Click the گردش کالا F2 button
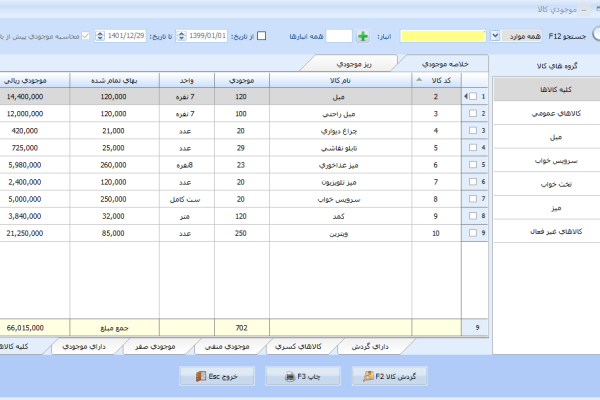The width and height of the screenshot is (600, 400). tap(389, 376)
